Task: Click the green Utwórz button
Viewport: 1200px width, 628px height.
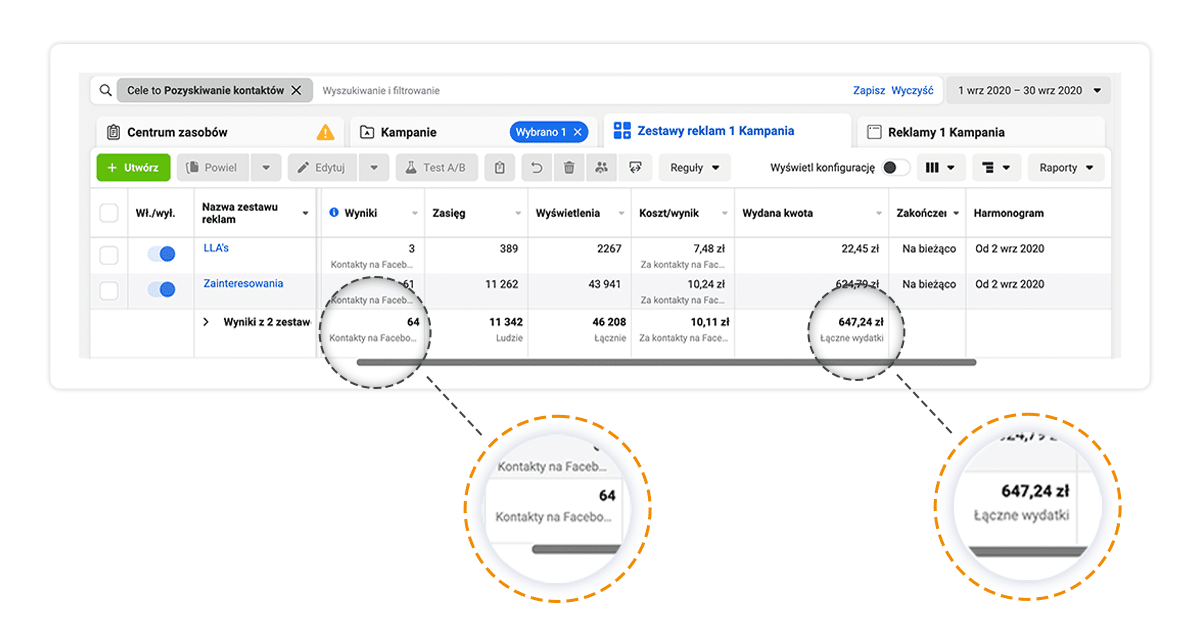Action: click(x=133, y=167)
